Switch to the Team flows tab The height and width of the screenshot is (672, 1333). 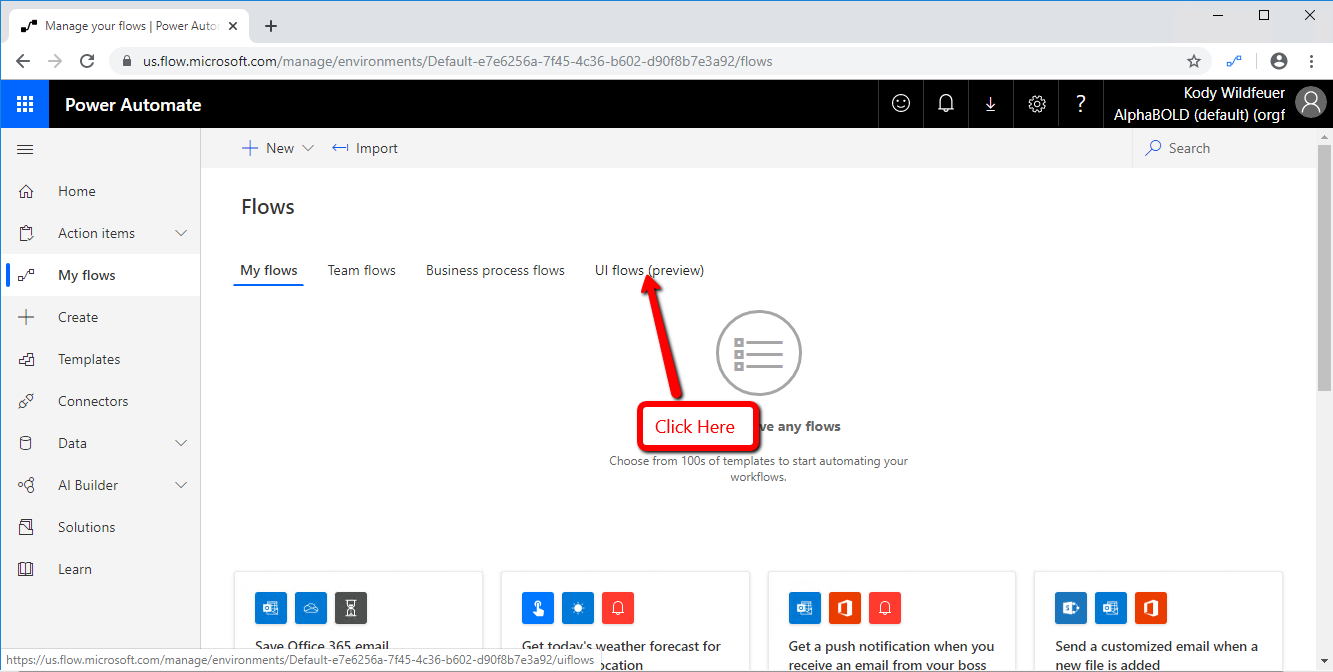tap(362, 270)
